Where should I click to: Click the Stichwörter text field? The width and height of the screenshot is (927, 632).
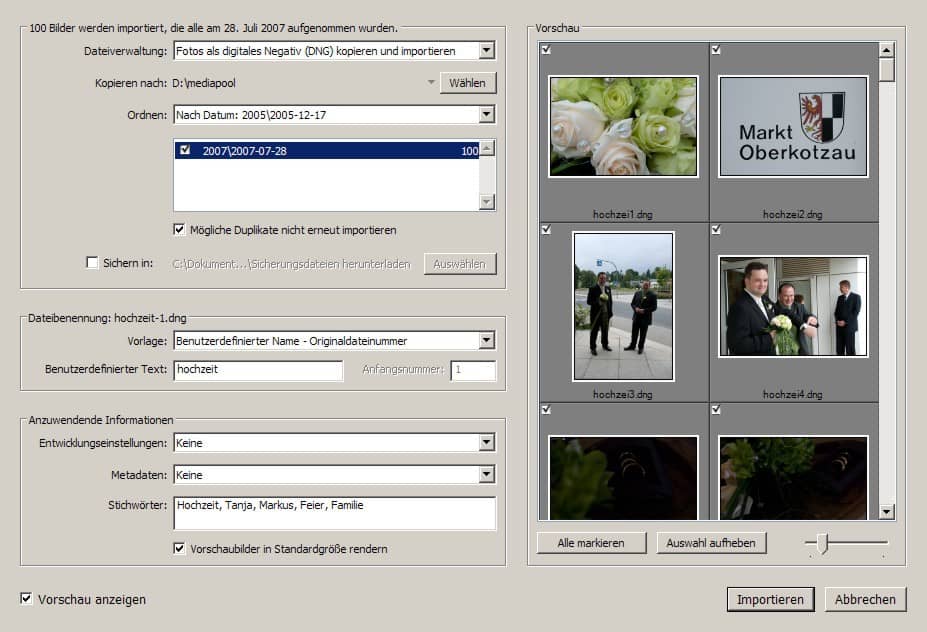(x=334, y=513)
